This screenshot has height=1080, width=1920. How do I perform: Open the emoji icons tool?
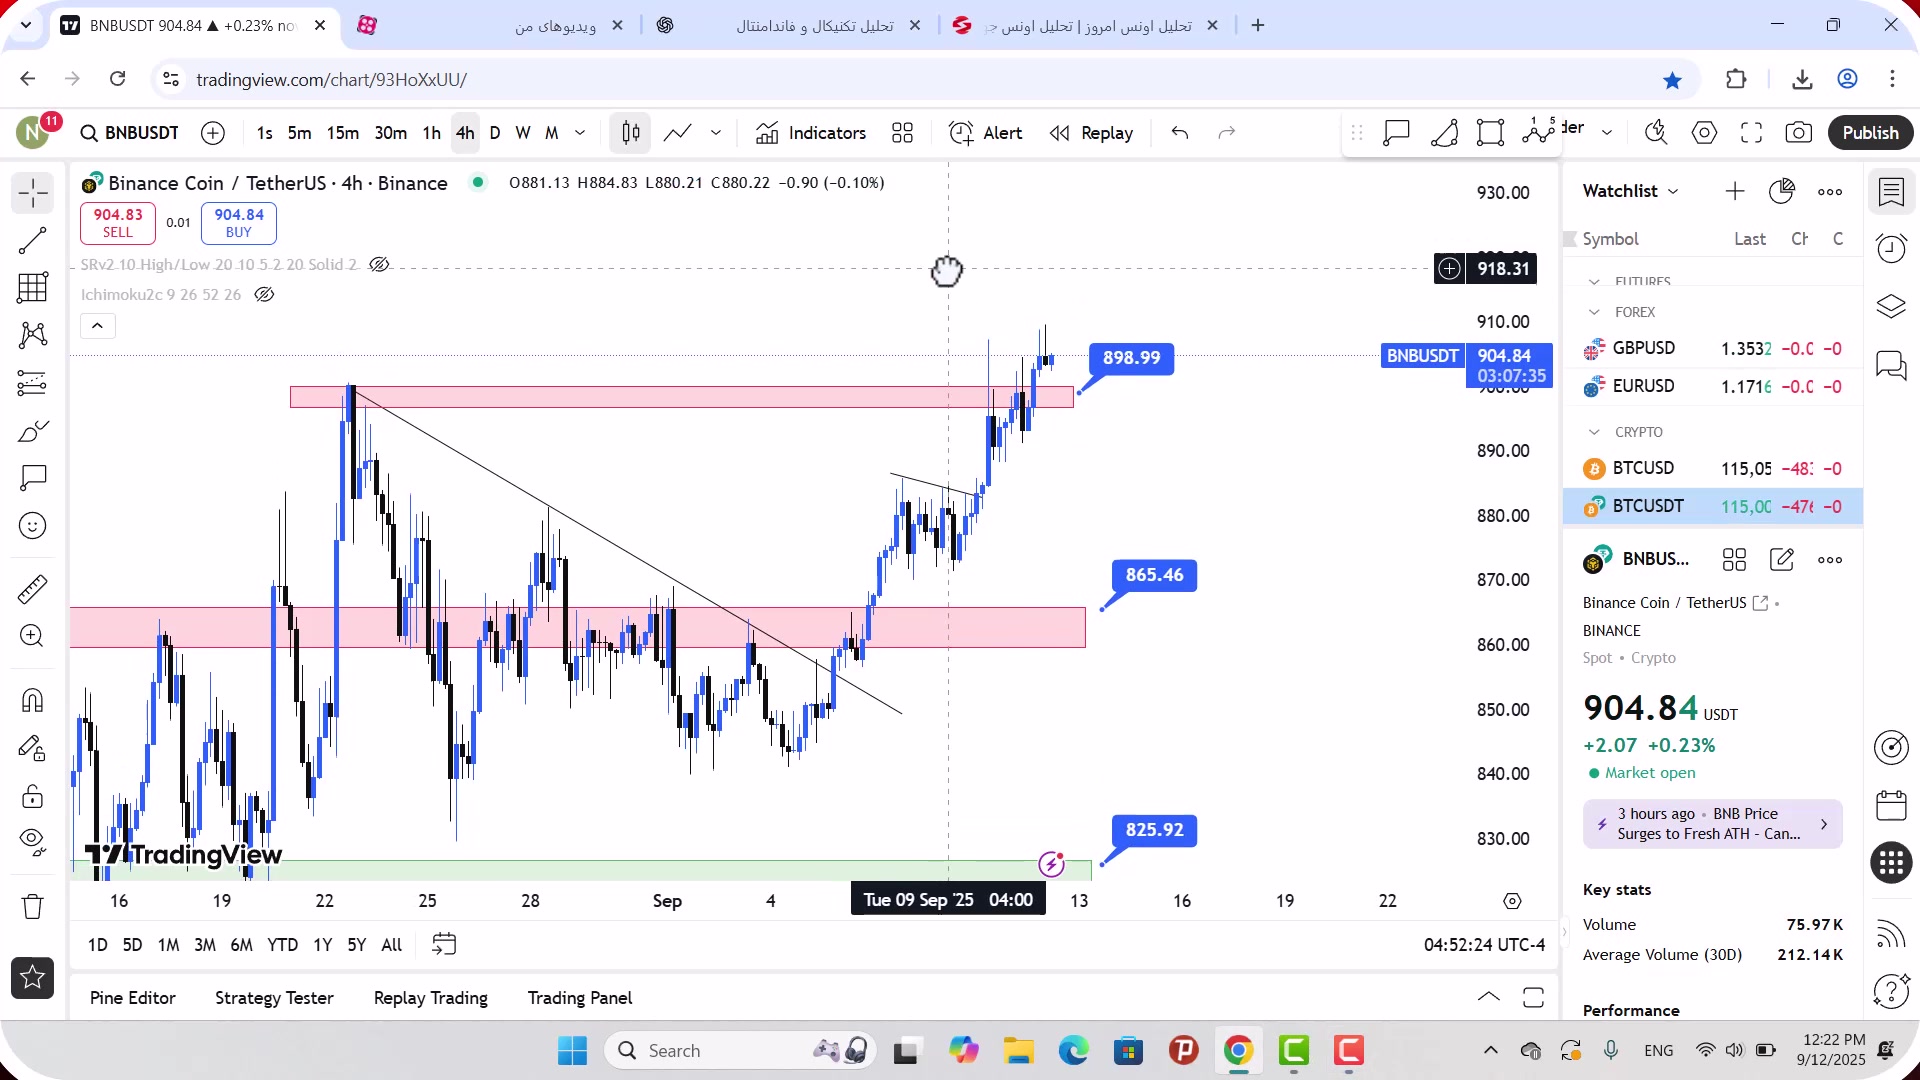32,526
